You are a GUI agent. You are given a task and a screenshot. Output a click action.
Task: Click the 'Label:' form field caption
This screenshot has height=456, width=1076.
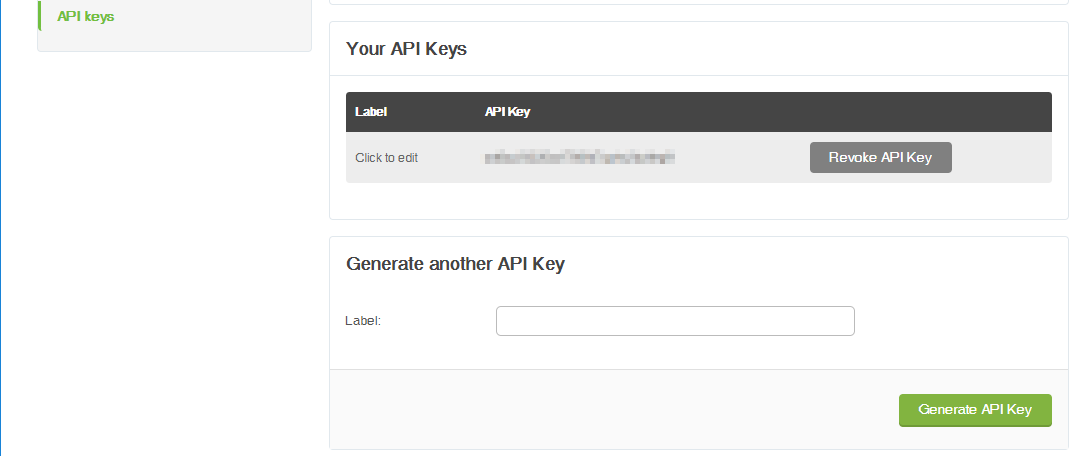363,321
